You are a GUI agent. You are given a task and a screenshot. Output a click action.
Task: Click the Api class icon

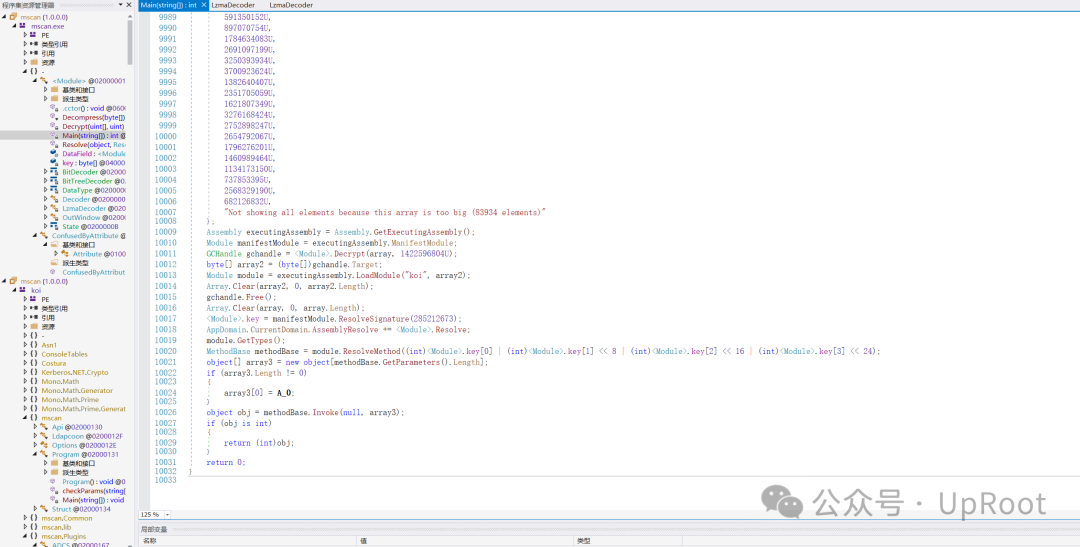[x=43, y=427]
